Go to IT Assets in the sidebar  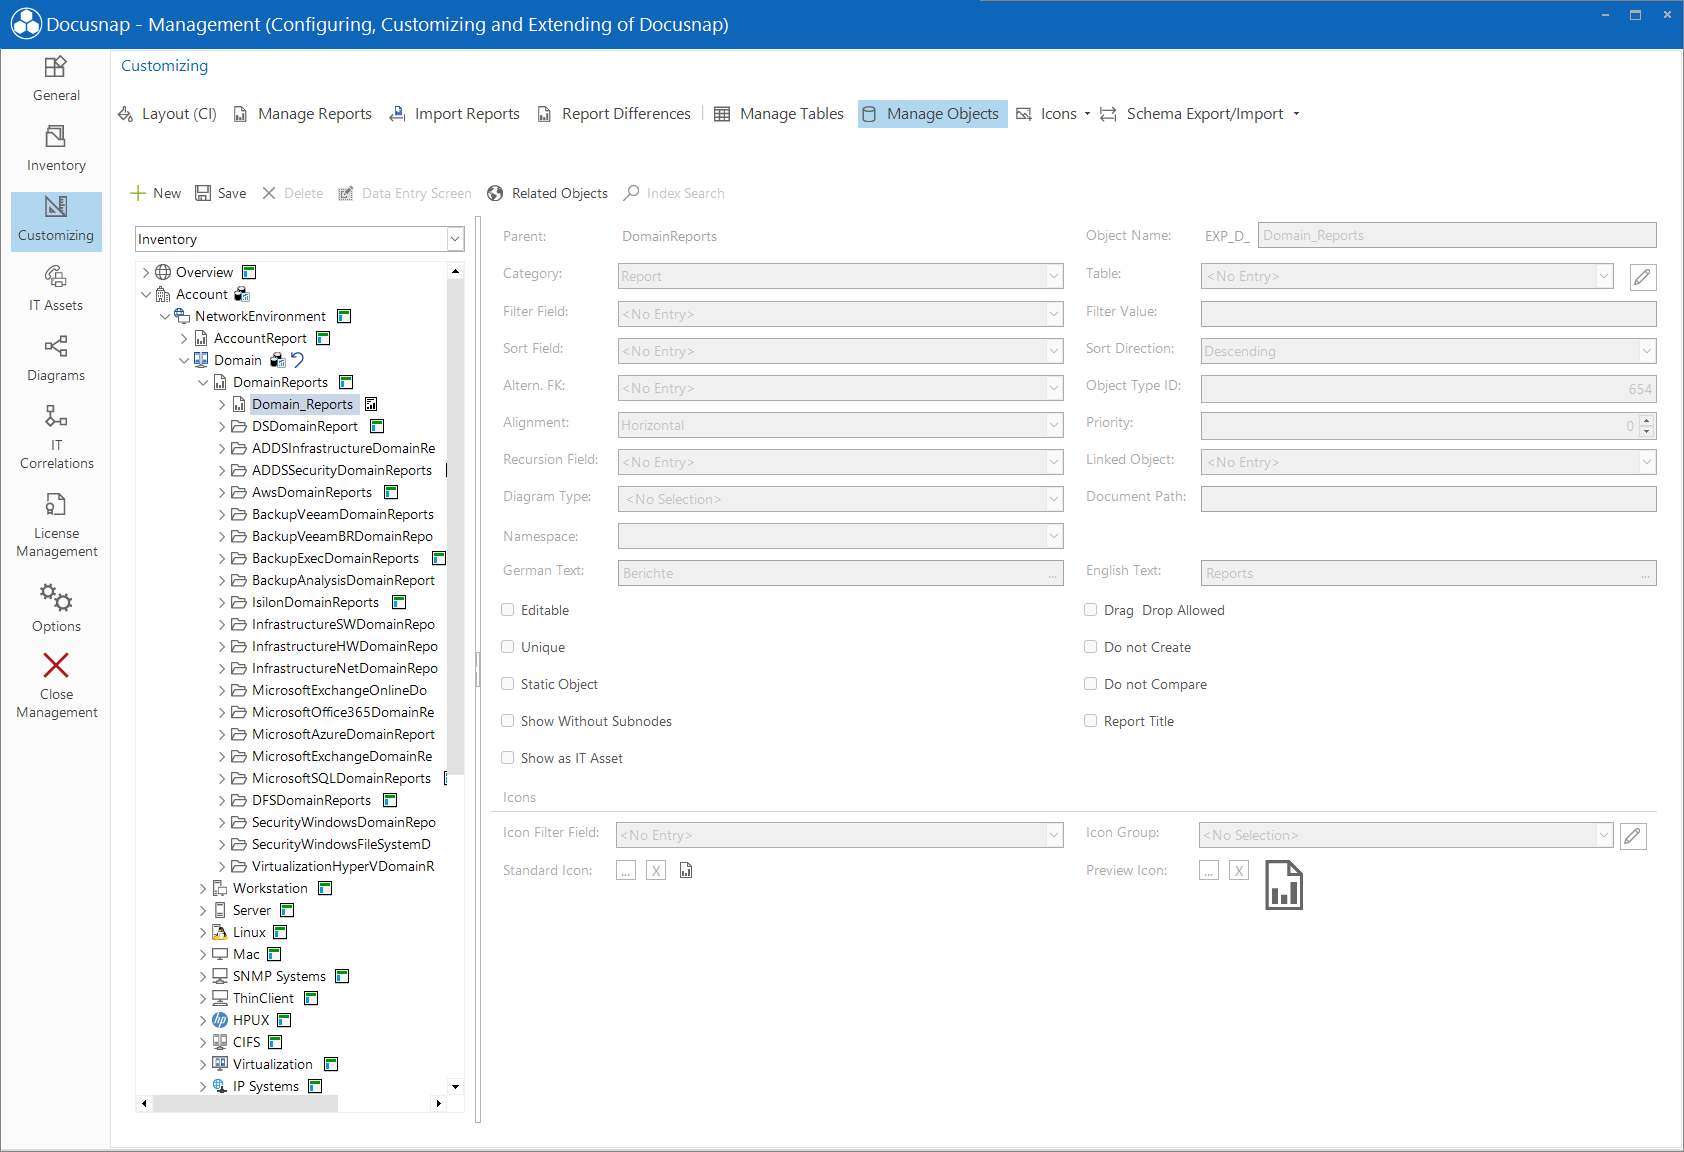[x=56, y=289]
